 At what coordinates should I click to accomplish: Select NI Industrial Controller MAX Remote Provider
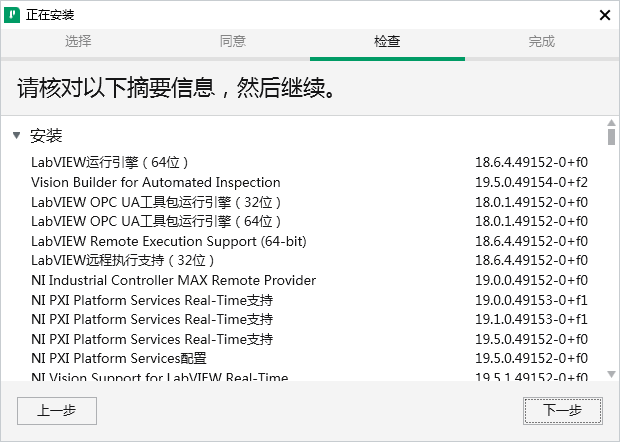click(x=173, y=280)
